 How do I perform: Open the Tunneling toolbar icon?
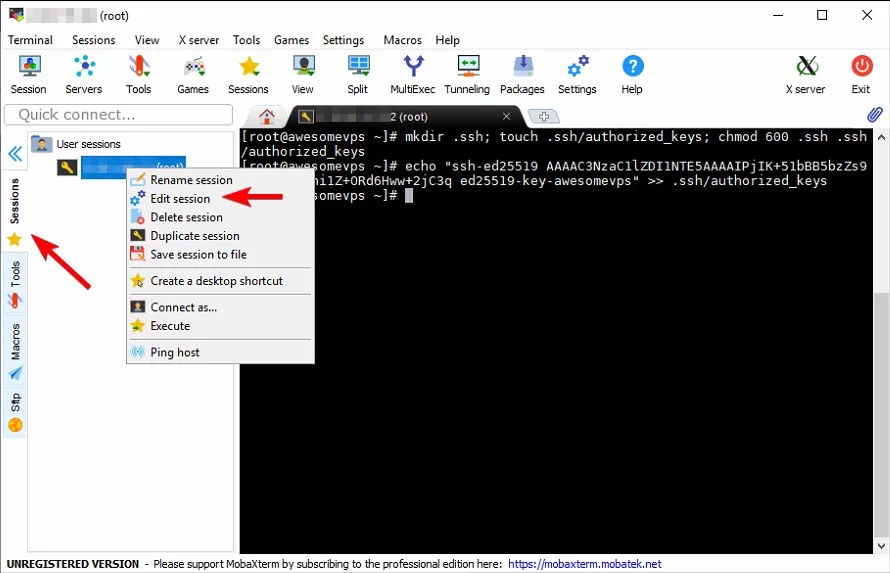point(467,74)
